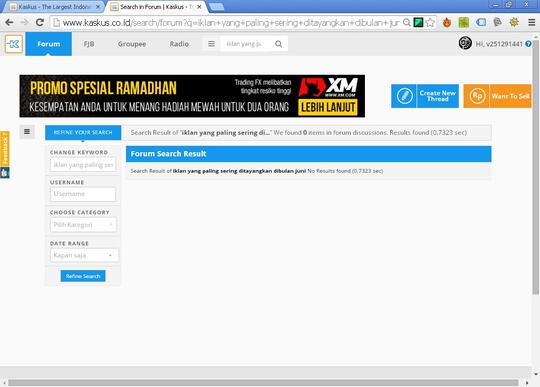Open the Groupee tab
This screenshot has height=387, width=540.
(132, 44)
